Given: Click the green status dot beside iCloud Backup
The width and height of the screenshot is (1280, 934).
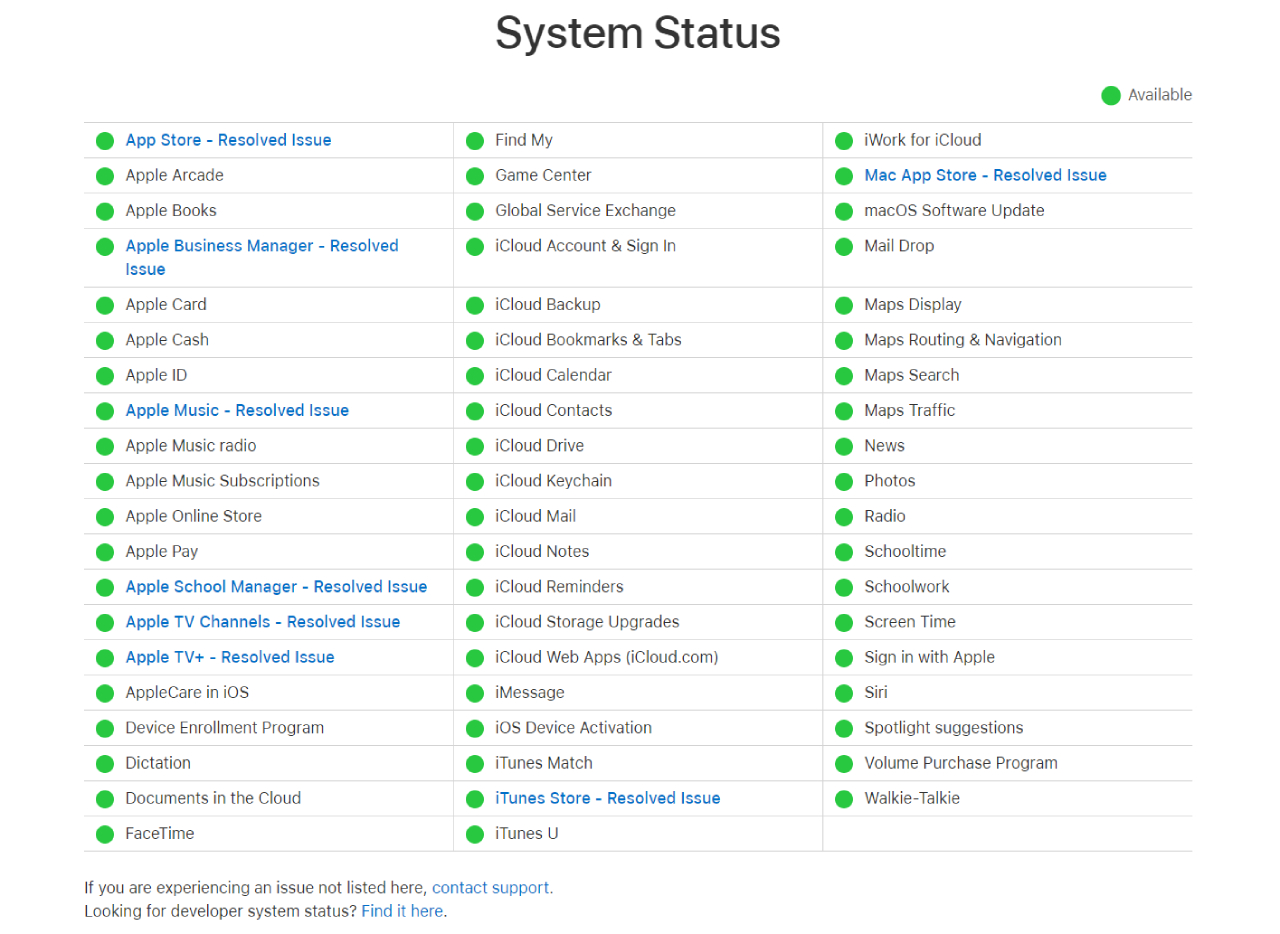Looking at the screenshot, I should 475,305.
